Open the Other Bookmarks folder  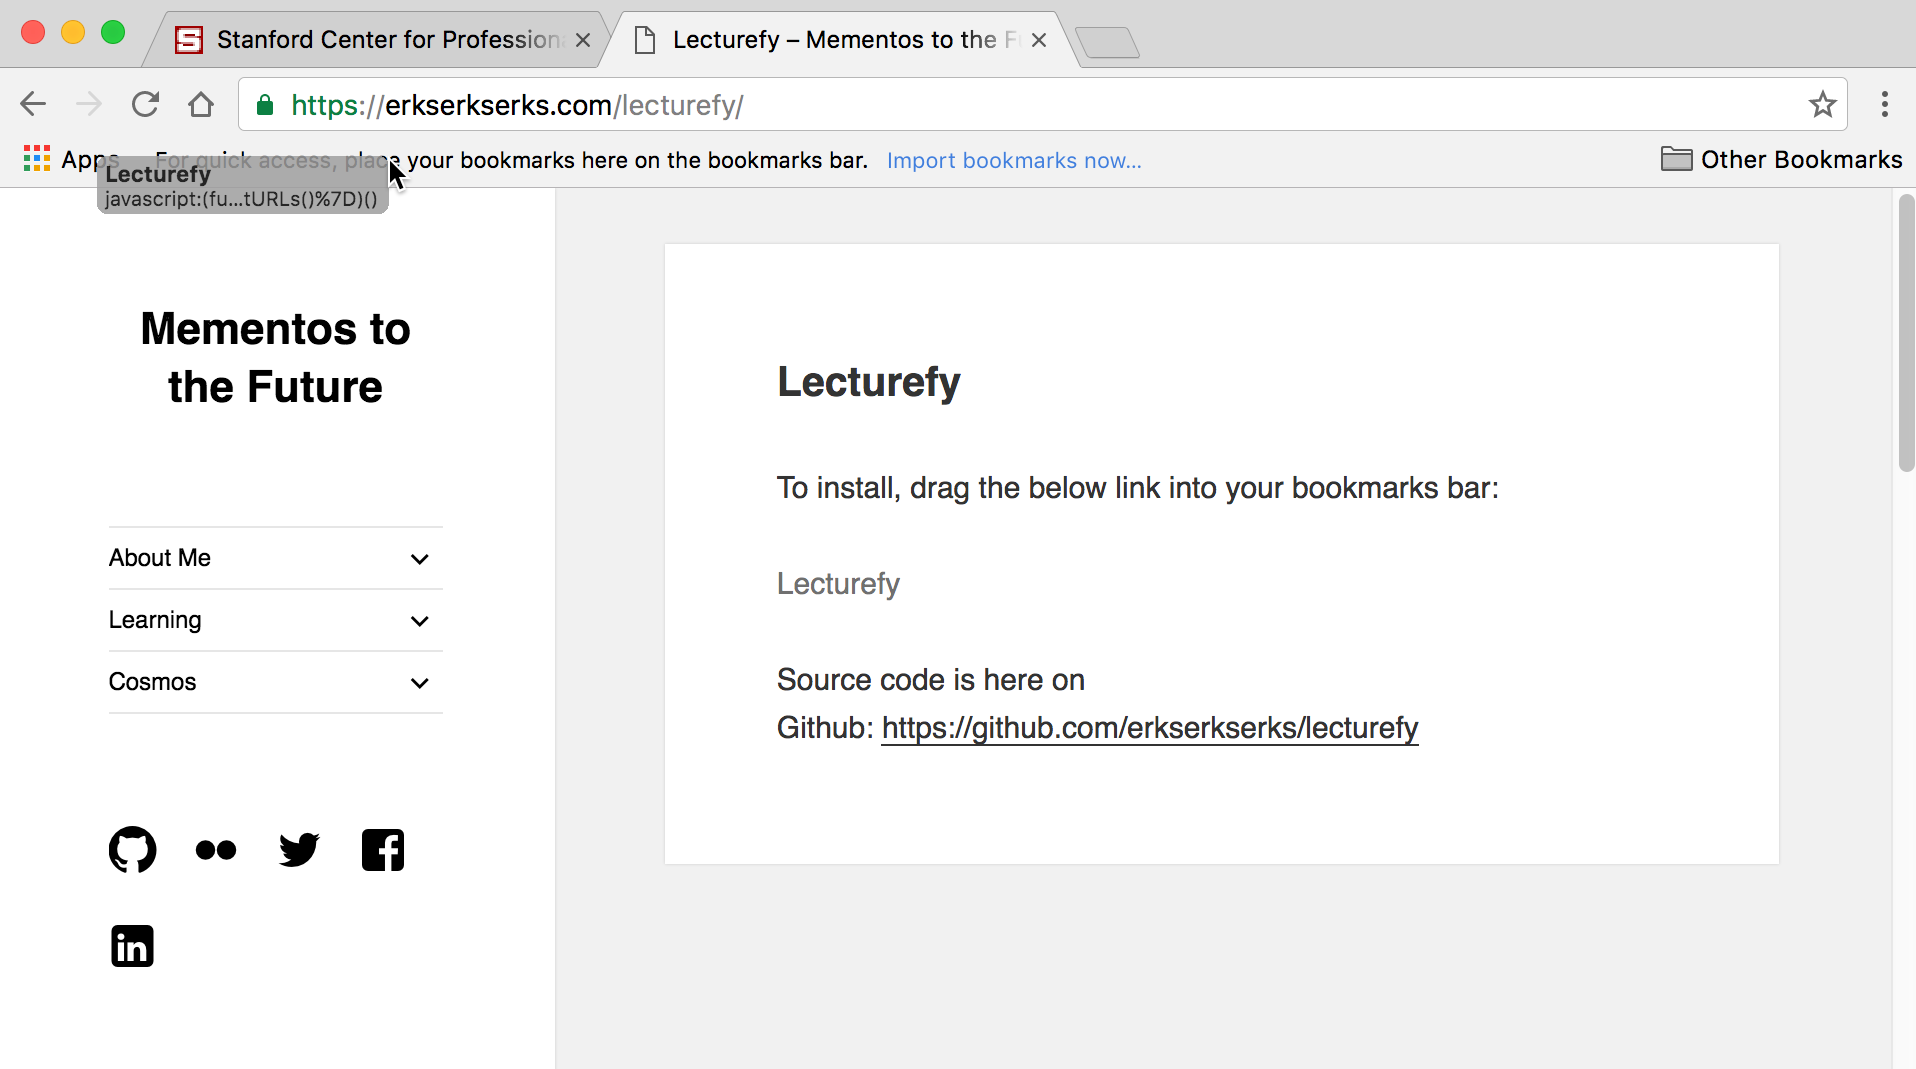point(1781,159)
